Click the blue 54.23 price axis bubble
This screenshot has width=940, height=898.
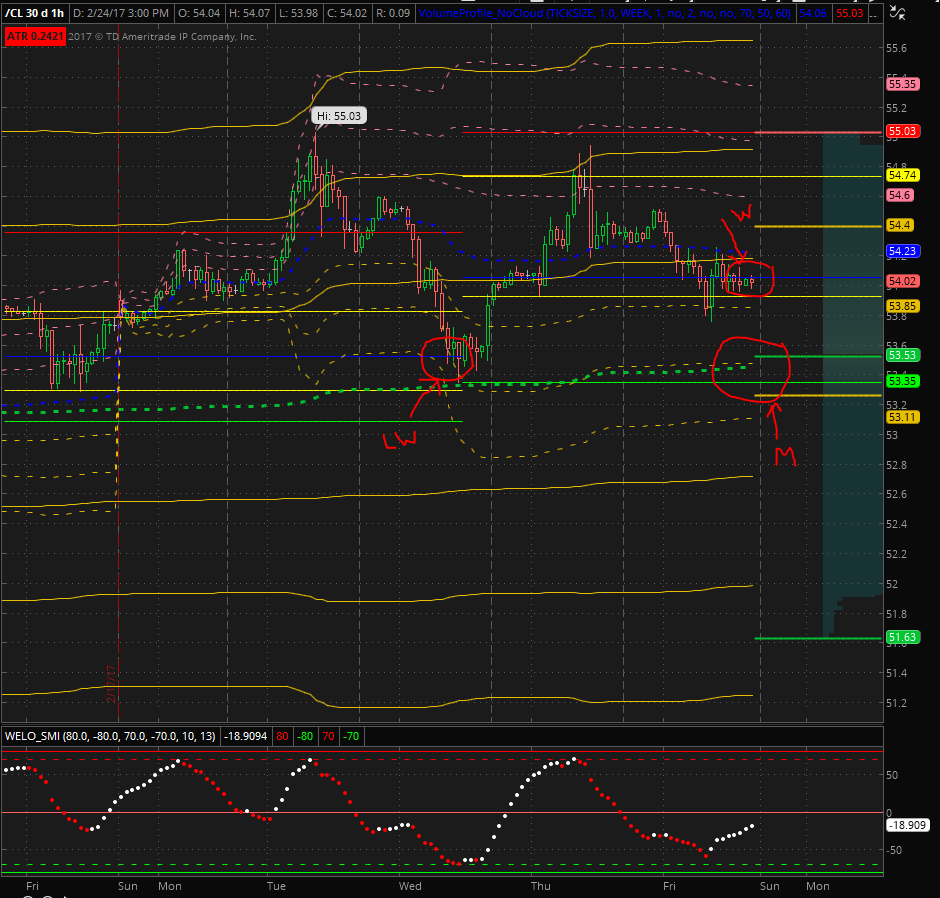[902, 251]
